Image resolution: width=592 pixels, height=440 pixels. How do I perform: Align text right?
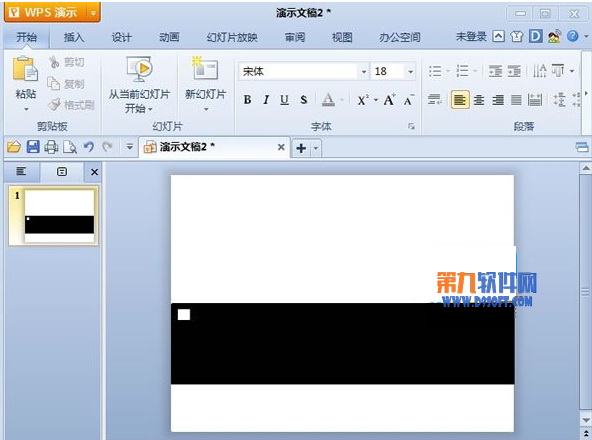coord(498,100)
